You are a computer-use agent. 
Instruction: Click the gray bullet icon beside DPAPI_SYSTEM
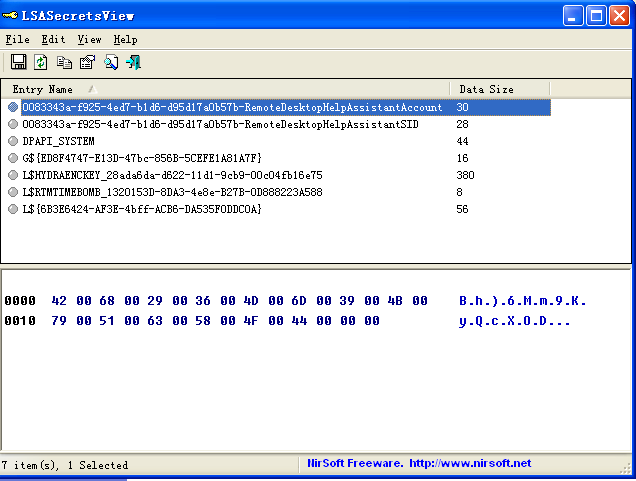[x=13, y=141]
